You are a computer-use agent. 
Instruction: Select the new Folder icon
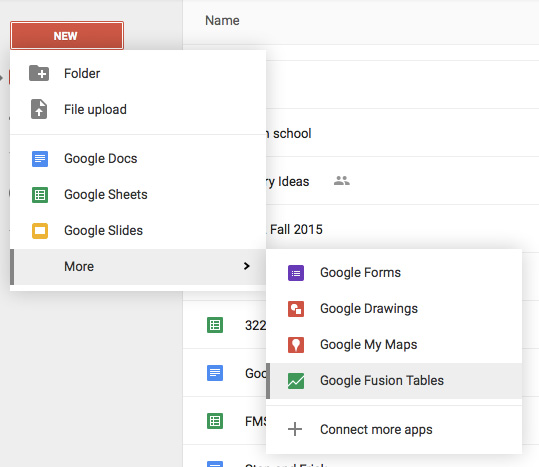click(39, 73)
